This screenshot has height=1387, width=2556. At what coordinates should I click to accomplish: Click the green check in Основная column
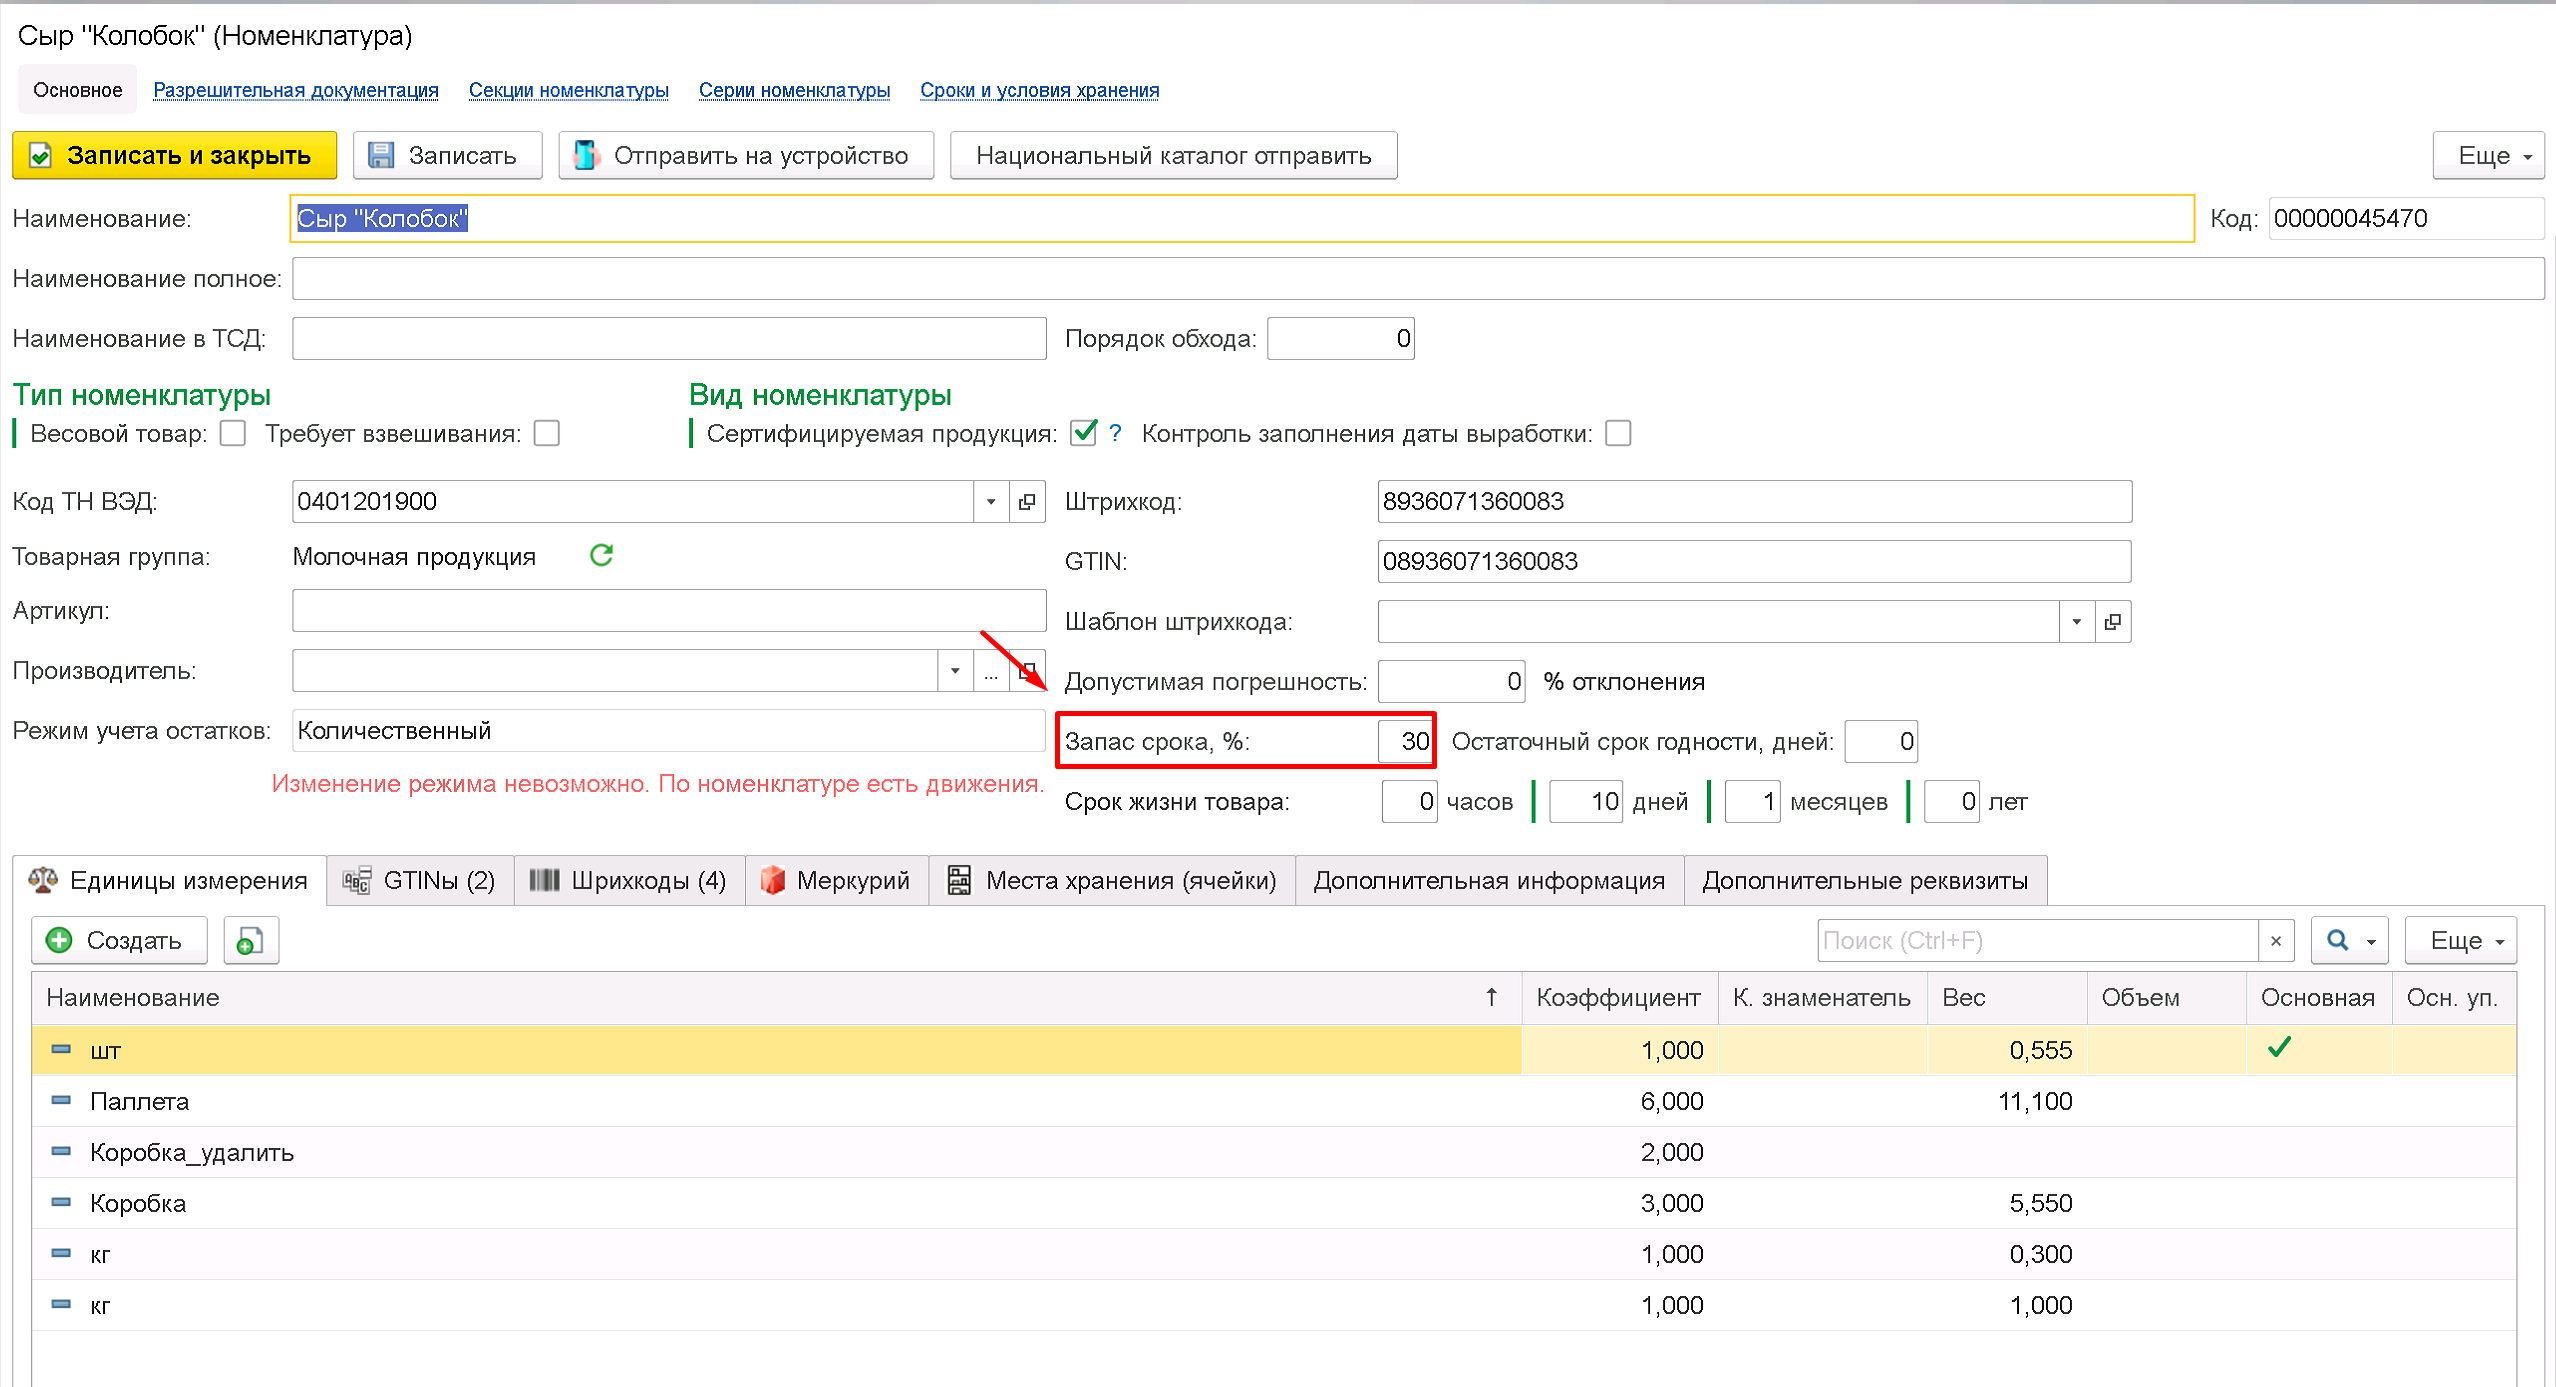(2279, 1047)
